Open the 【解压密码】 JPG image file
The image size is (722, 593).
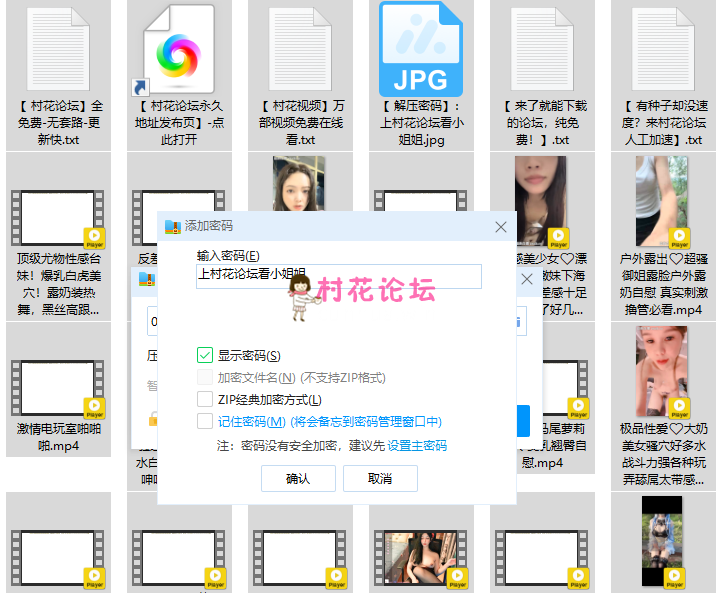click(x=421, y=75)
